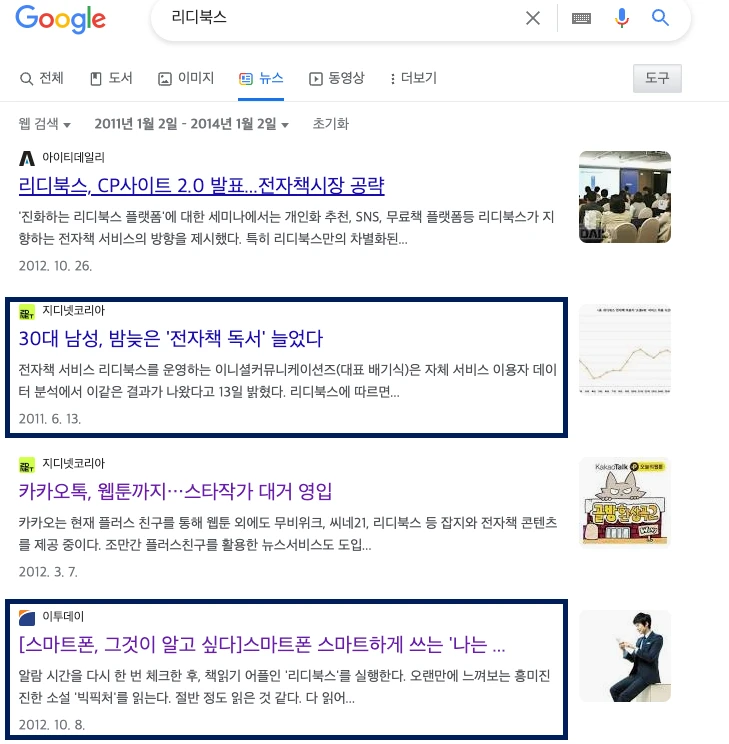Click the Google logo
This screenshot has width=729, height=744.
click(x=60, y=19)
